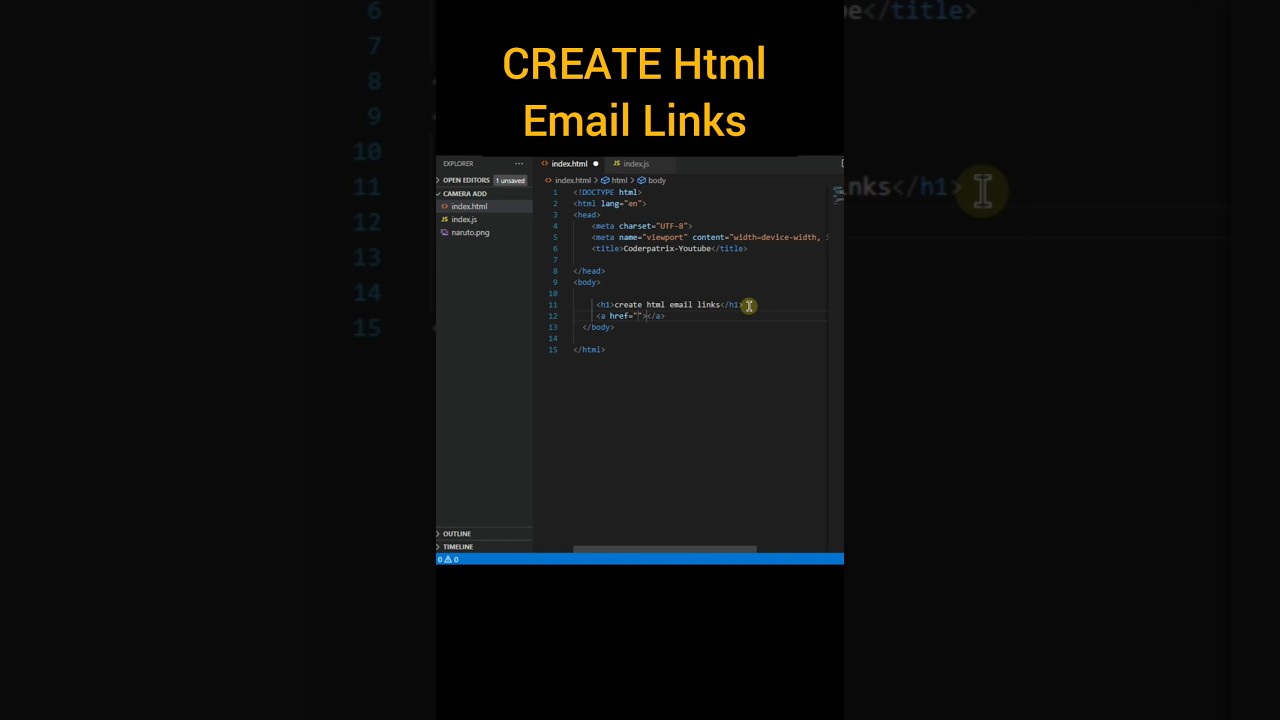Click the '1 unsaved' badge
Screen dimensions: 1280x720
point(510,180)
